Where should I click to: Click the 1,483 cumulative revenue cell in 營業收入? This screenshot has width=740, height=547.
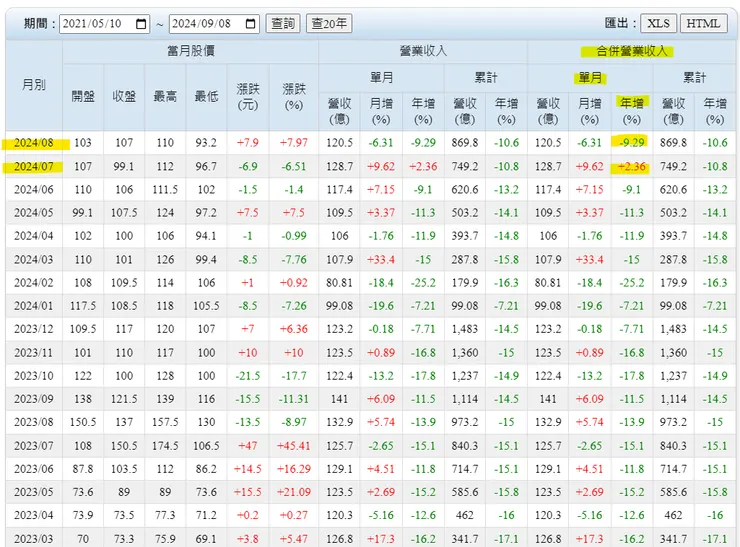[465, 329]
